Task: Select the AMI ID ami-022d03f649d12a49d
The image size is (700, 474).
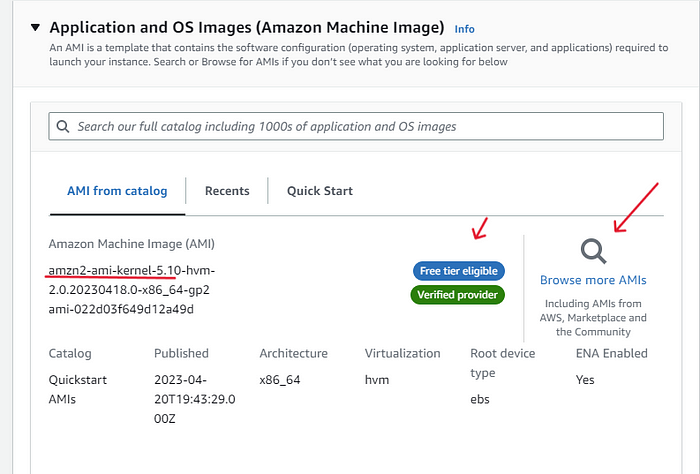Action: click(121, 309)
